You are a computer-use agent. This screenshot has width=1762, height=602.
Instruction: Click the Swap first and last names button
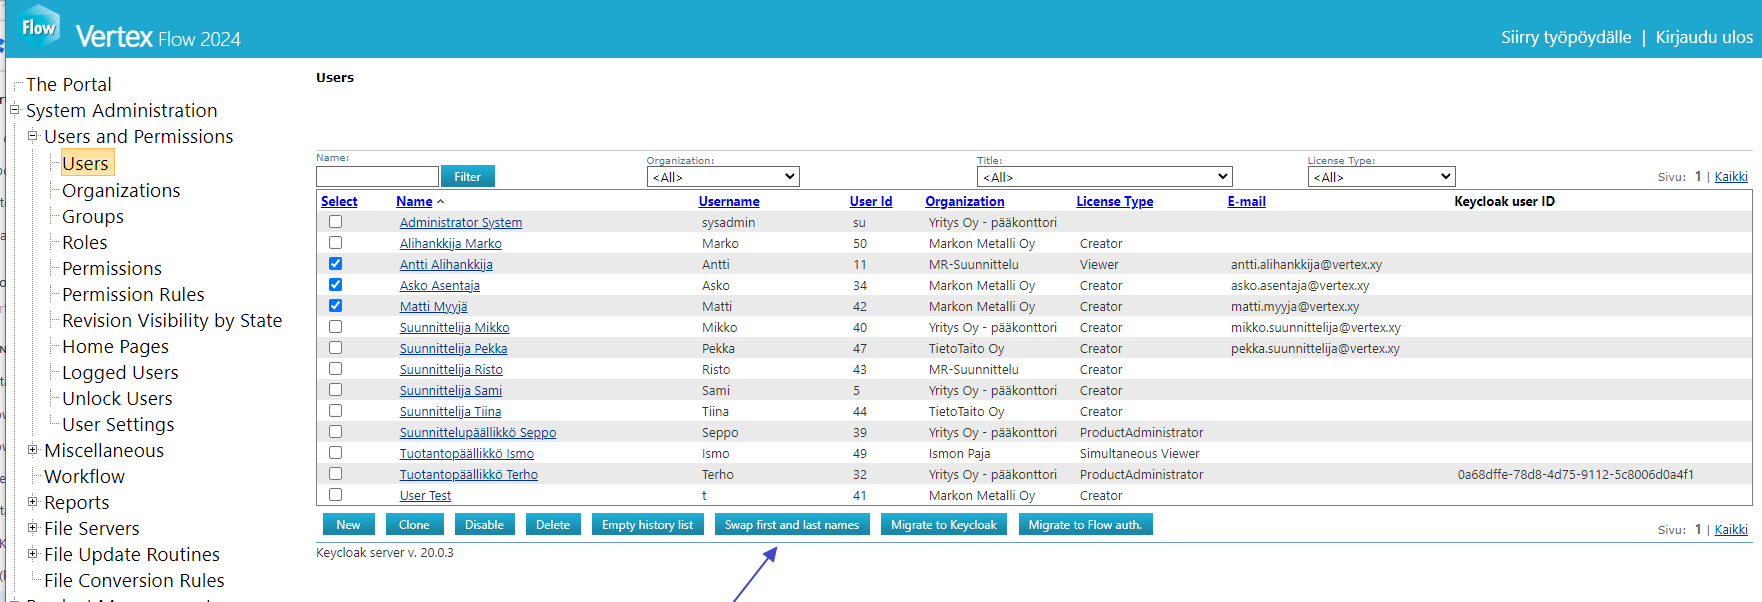(x=791, y=525)
